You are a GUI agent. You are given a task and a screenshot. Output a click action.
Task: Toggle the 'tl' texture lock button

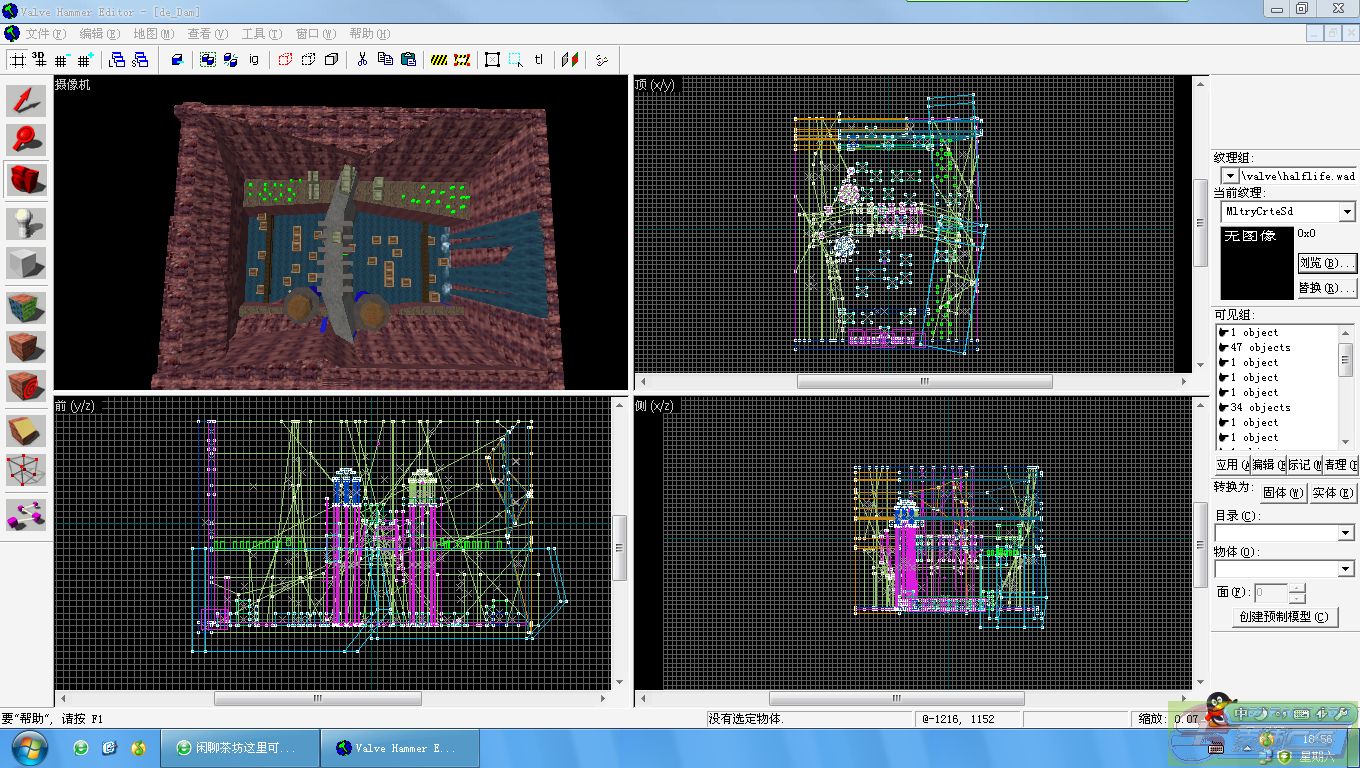pos(539,60)
